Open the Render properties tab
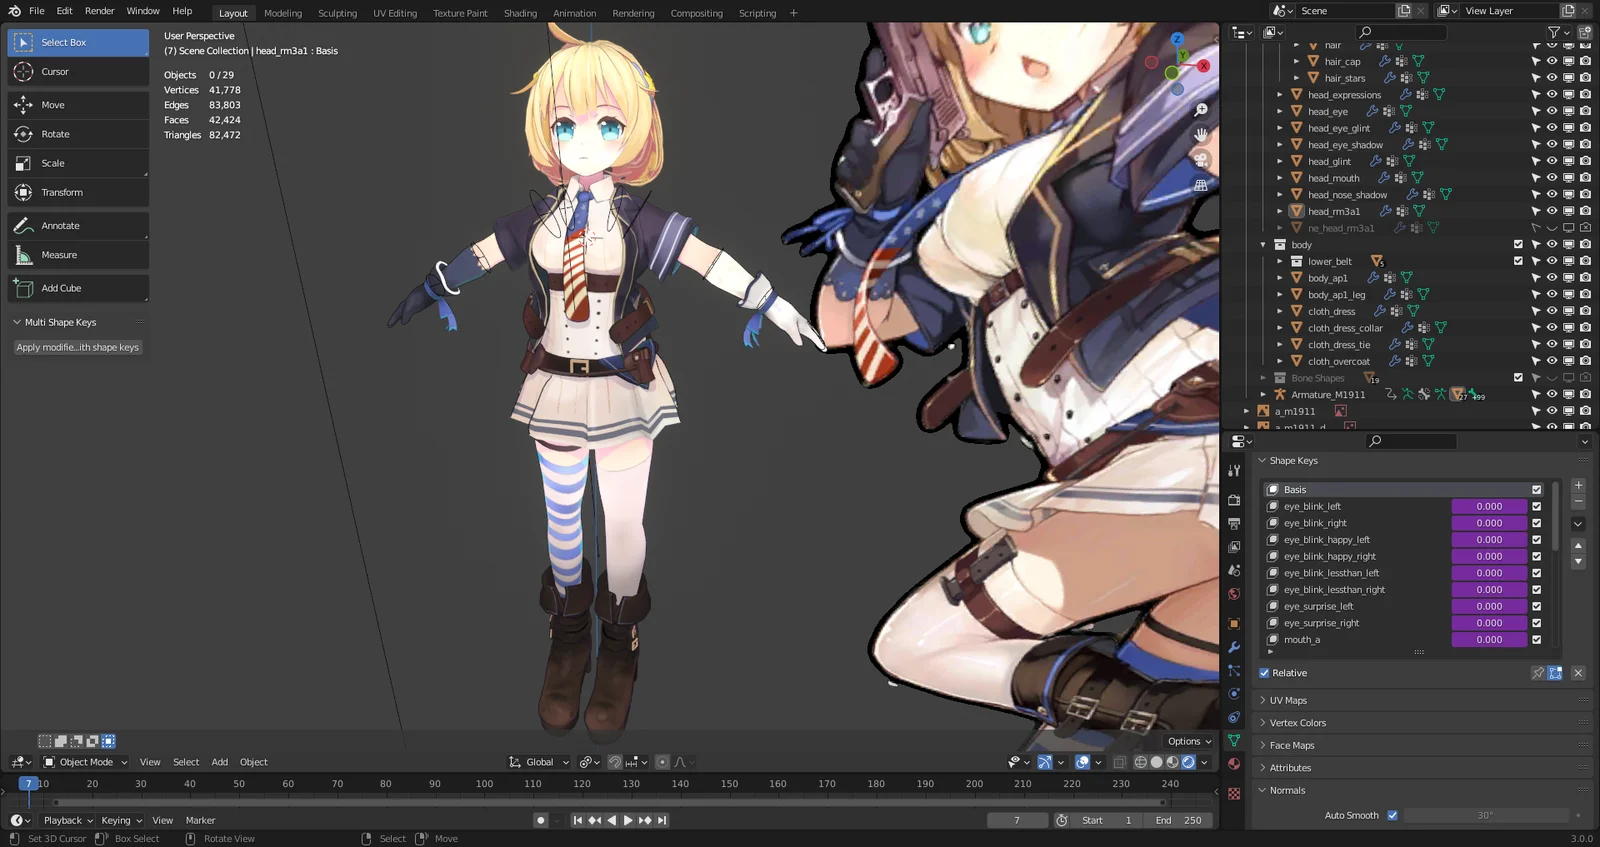Viewport: 1600px width, 847px height. (1234, 499)
